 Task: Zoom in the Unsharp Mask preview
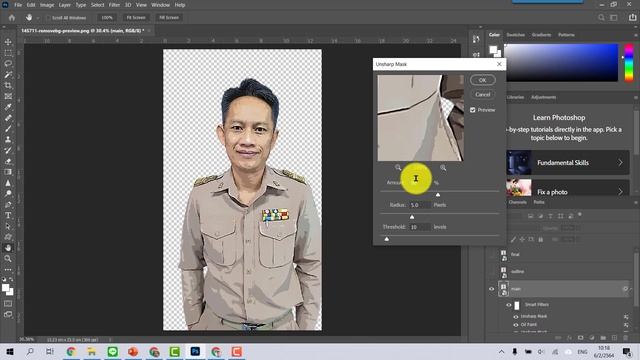point(443,167)
